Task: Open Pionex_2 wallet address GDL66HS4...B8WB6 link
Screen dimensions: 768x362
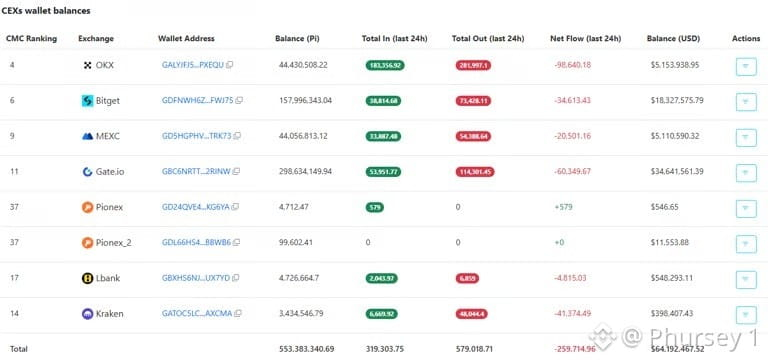Action: tap(196, 242)
